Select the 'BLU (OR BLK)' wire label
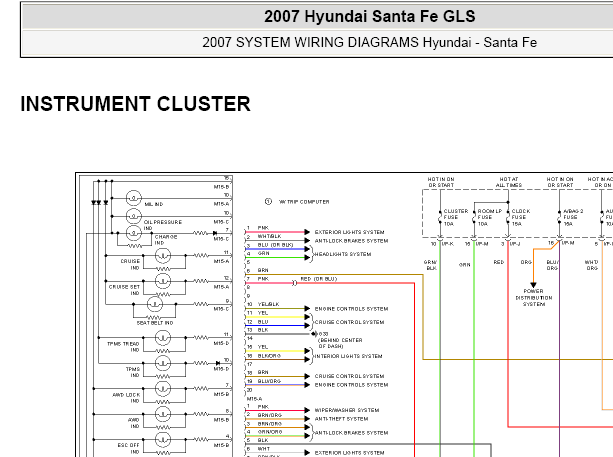This screenshot has height=457, width=613. pyautogui.click(x=275, y=245)
